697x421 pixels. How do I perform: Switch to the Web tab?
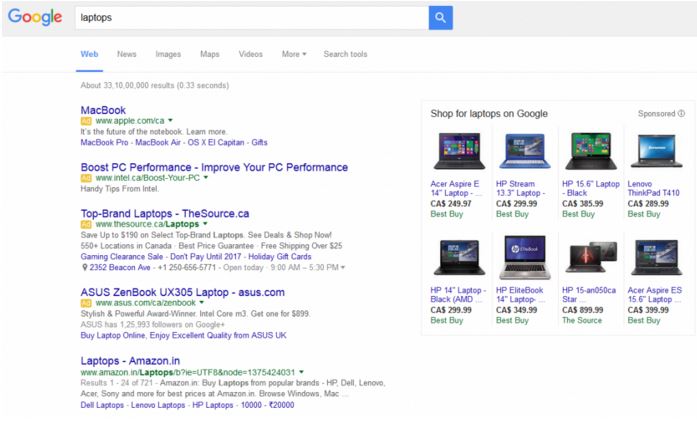(x=89, y=54)
